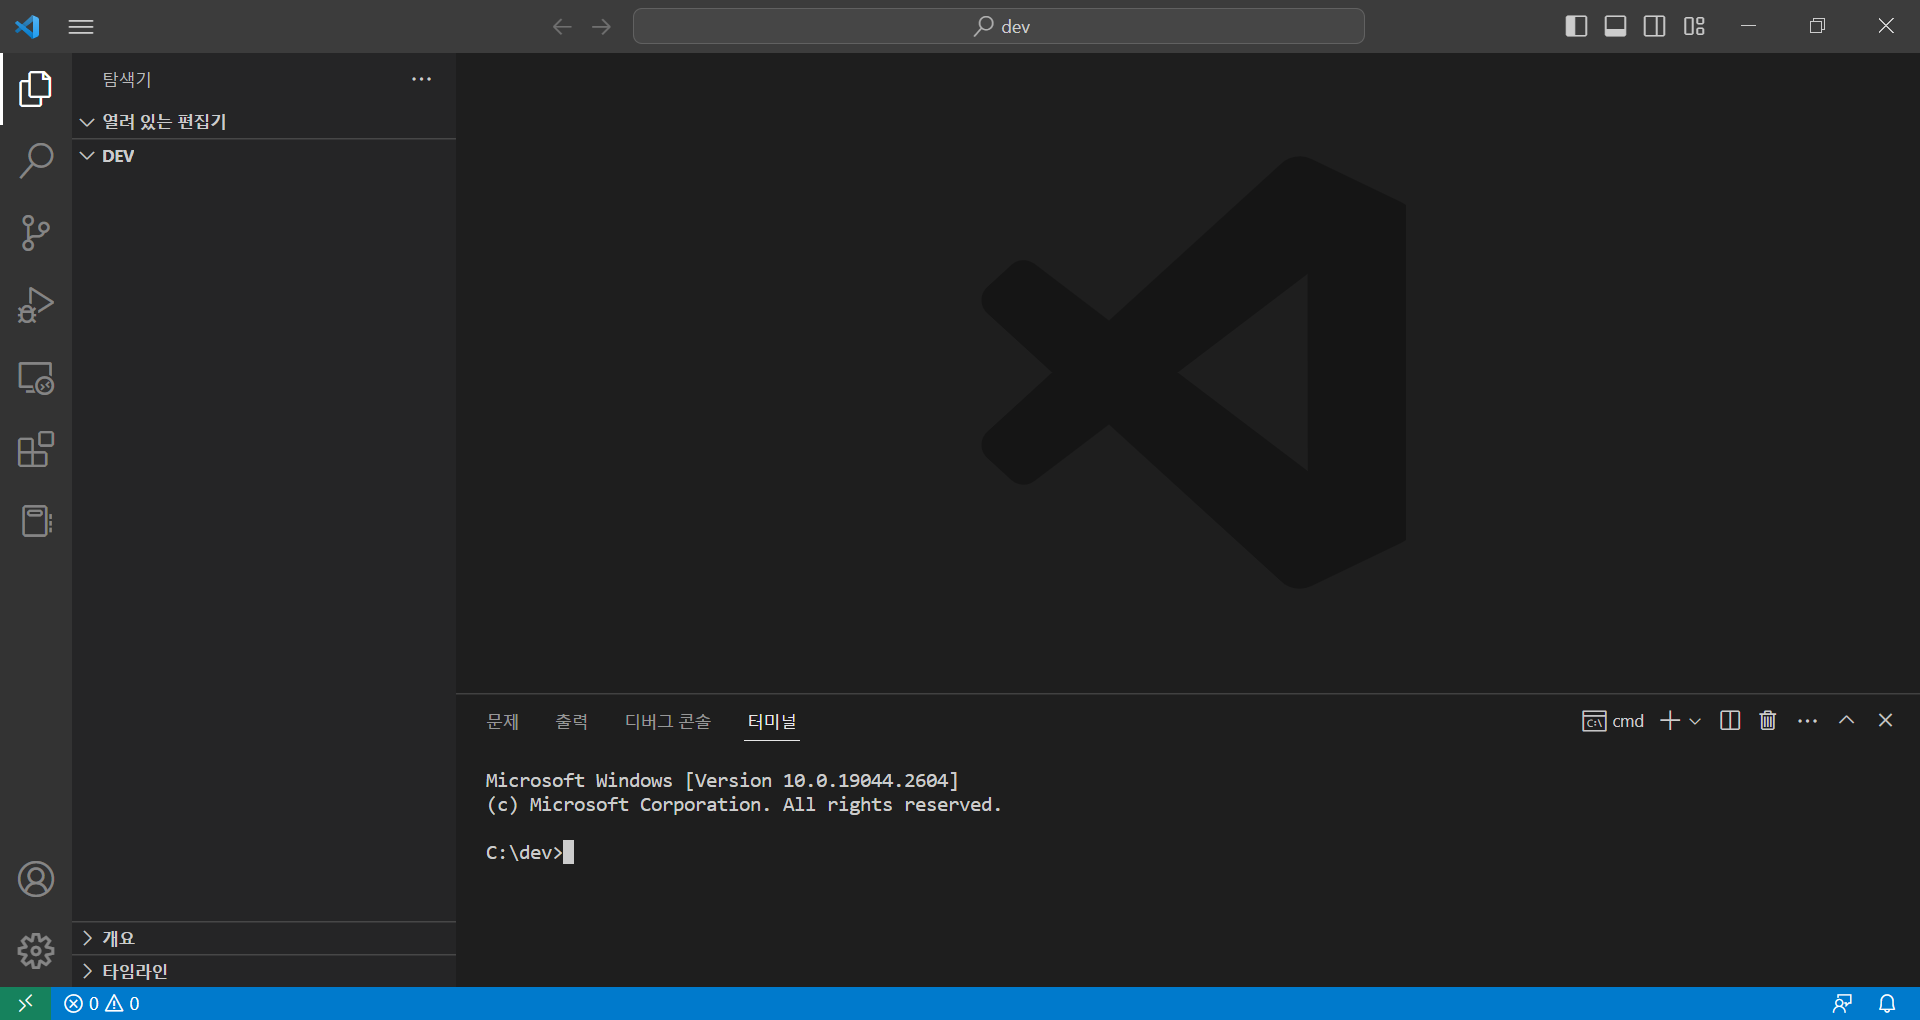The image size is (1920, 1020).
Task: Open the notifications bell
Action: pyautogui.click(x=1887, y=1003)
